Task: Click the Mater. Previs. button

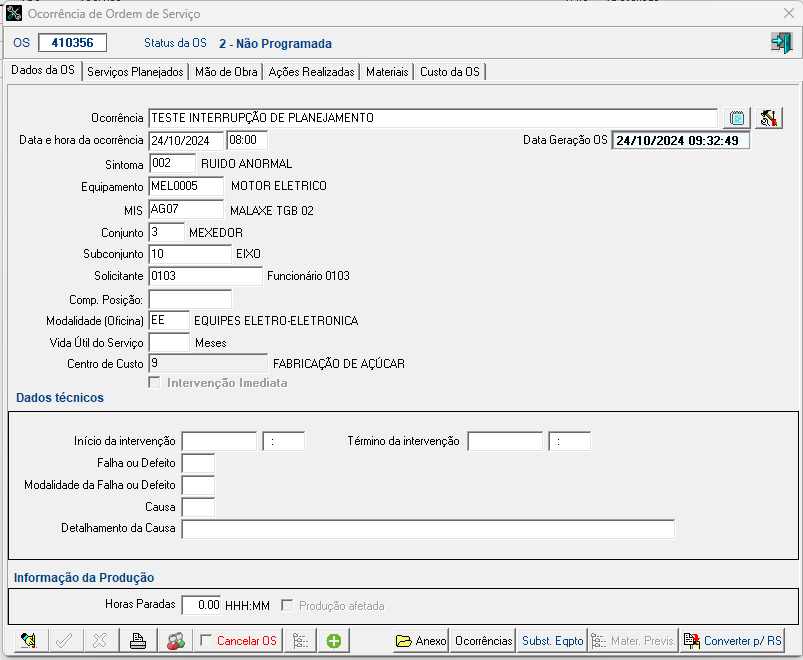Action: click(633, 641)
